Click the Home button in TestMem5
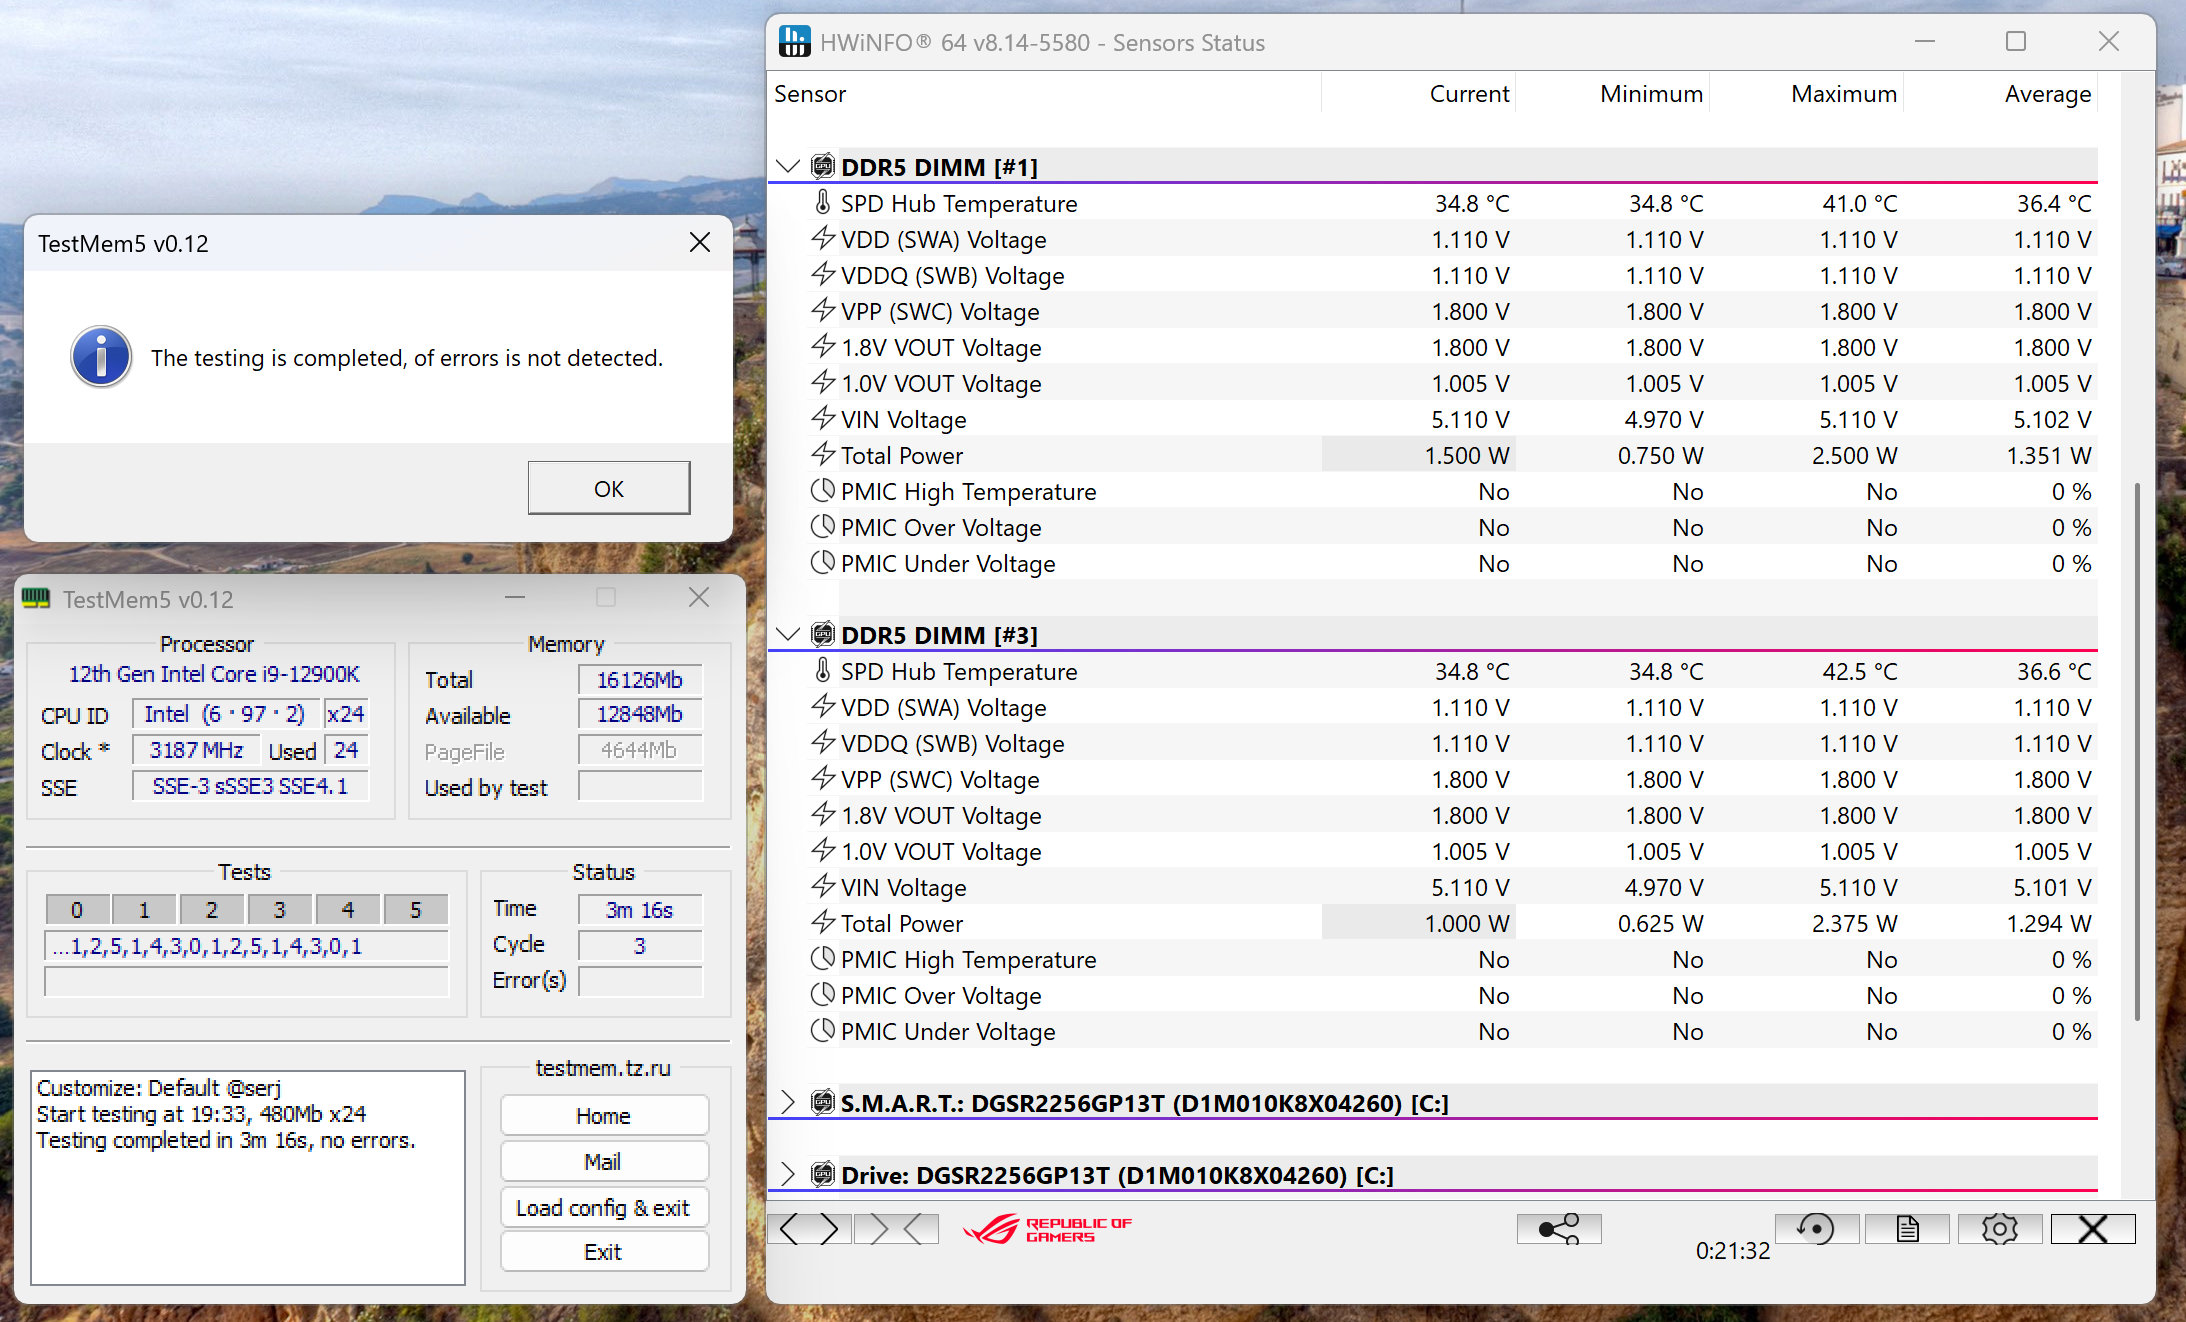 point(603,1115)
